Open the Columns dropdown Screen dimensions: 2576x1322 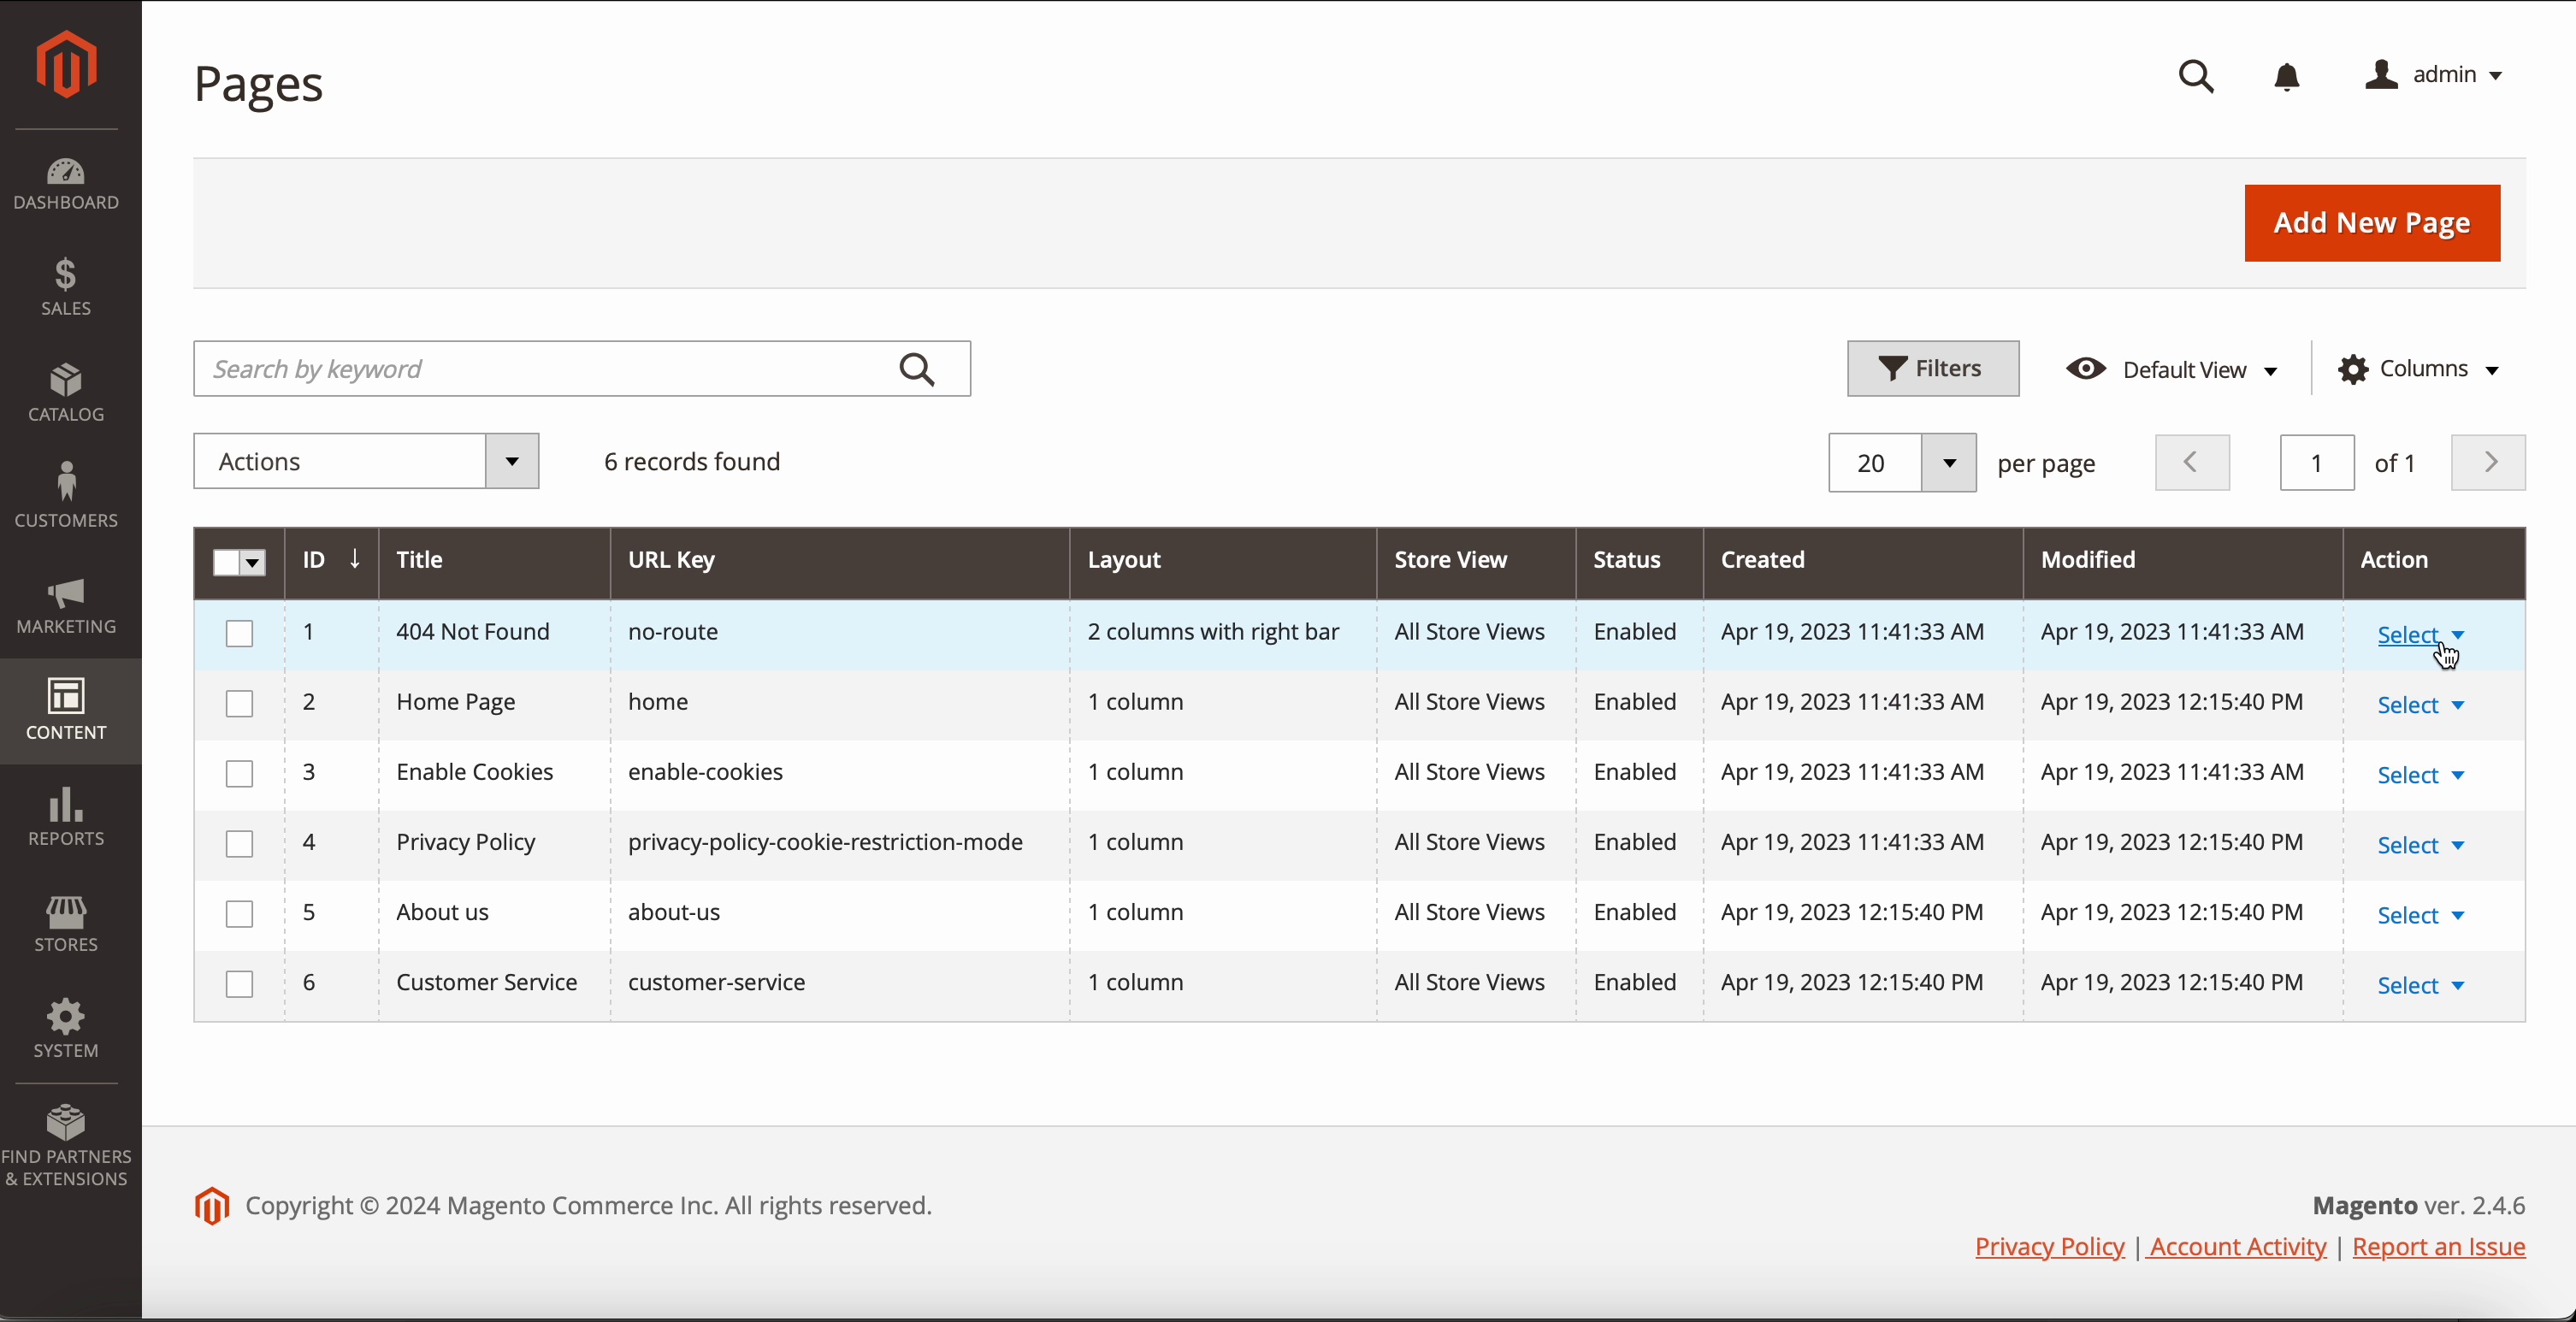(2418, 369)
